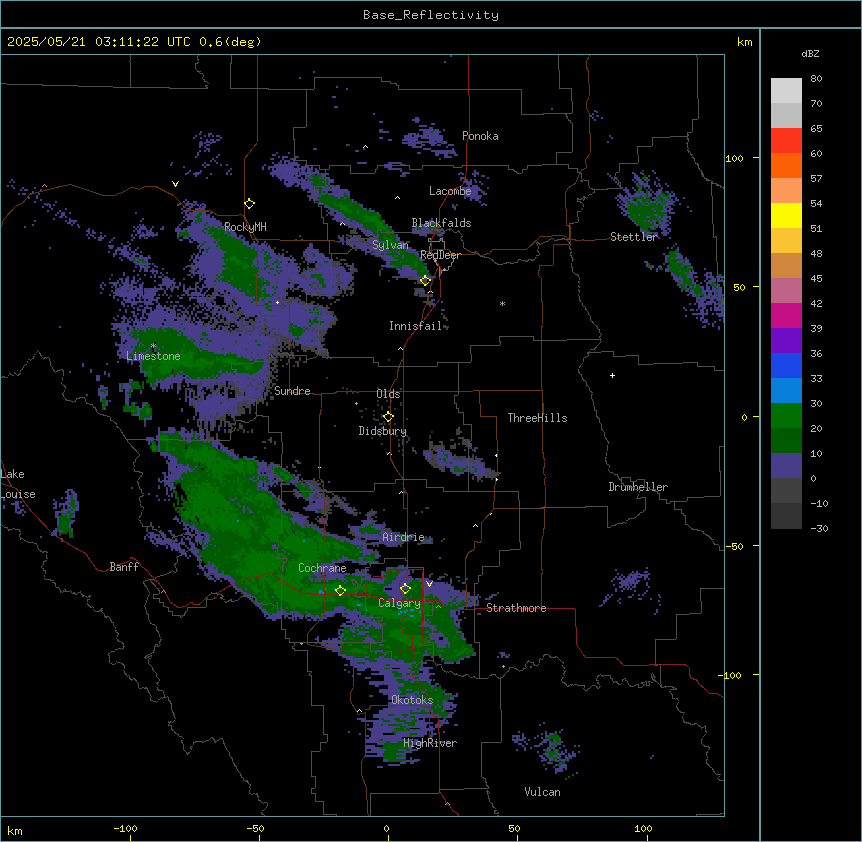Click the Cochrane town label

click(322, 568)
